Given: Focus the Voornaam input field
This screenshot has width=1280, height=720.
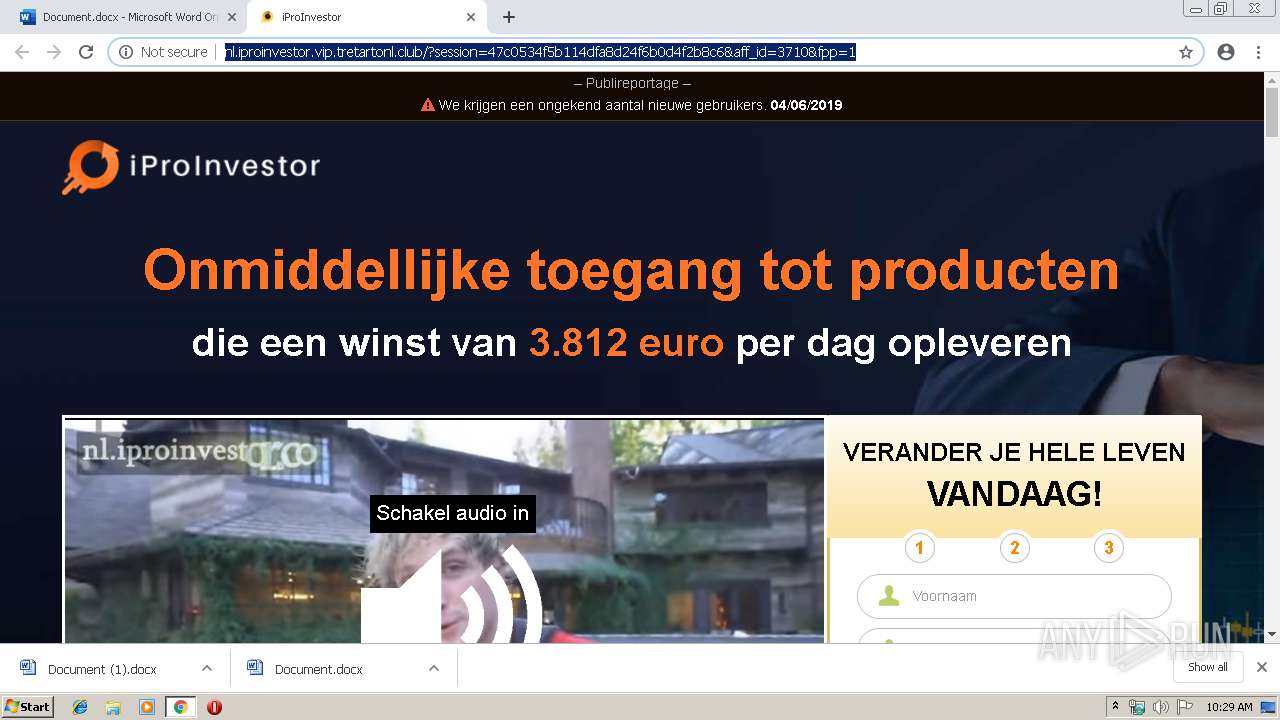Looking at the screenshot, I should 1014,596.
